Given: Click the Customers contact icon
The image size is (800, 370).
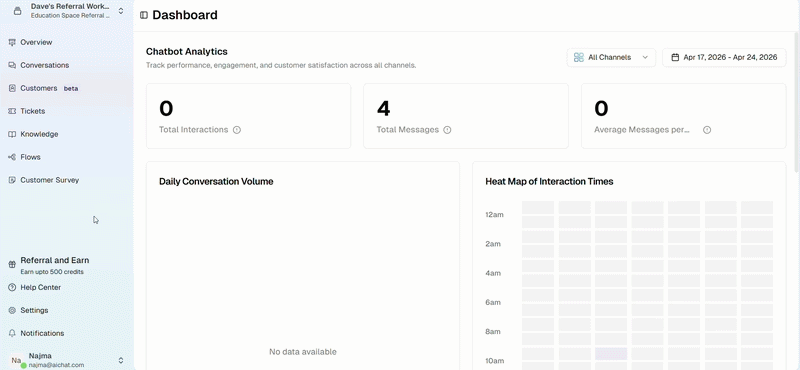Looking at the screenshot, I should click(12, 88).
